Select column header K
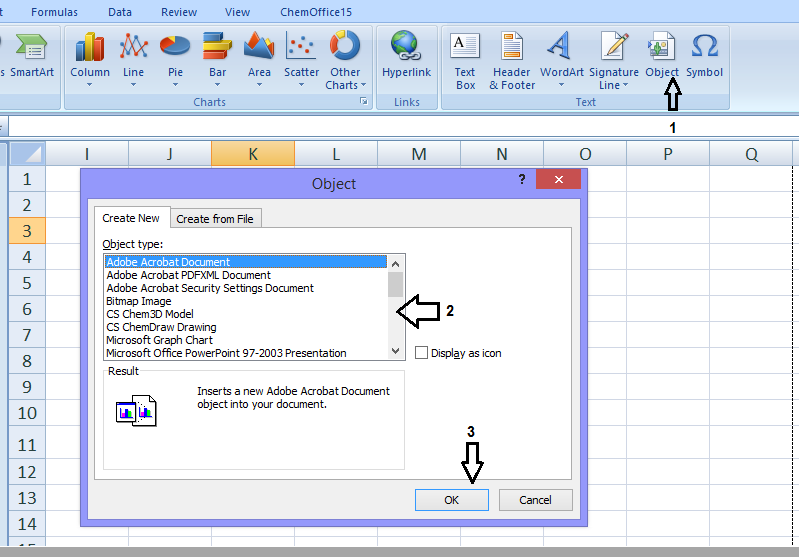The image size is (799, 557). pyautogui.click(x=253, y=153)
